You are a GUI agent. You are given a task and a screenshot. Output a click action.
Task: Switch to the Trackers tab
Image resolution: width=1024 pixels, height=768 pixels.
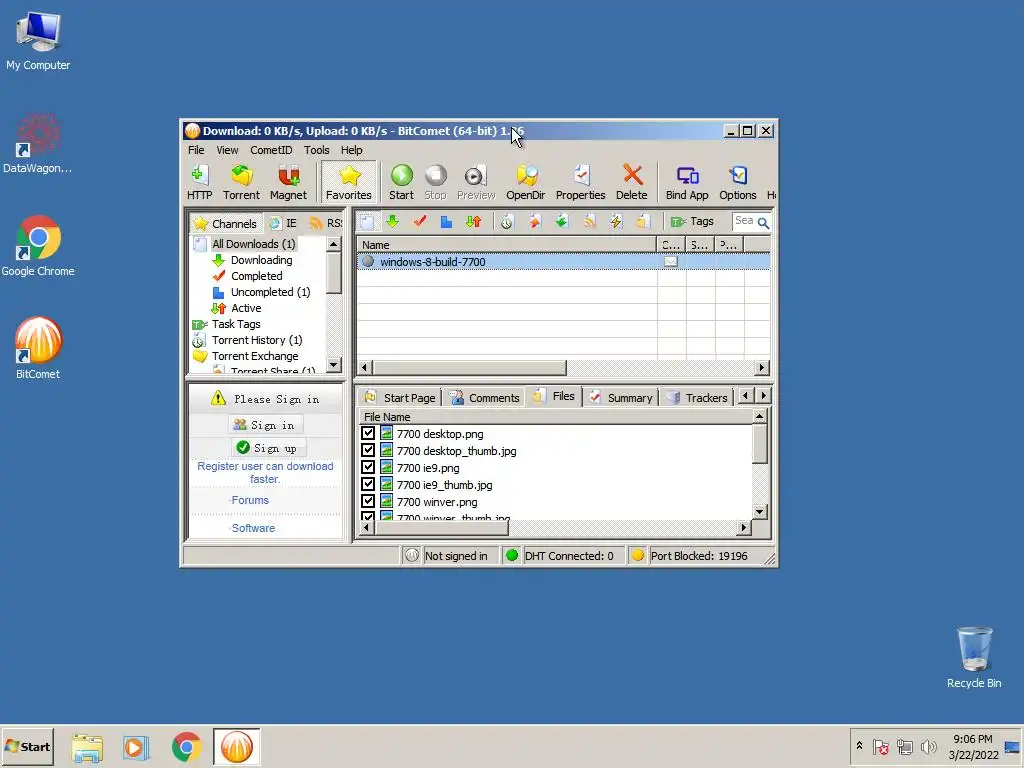tap(697, 398)
